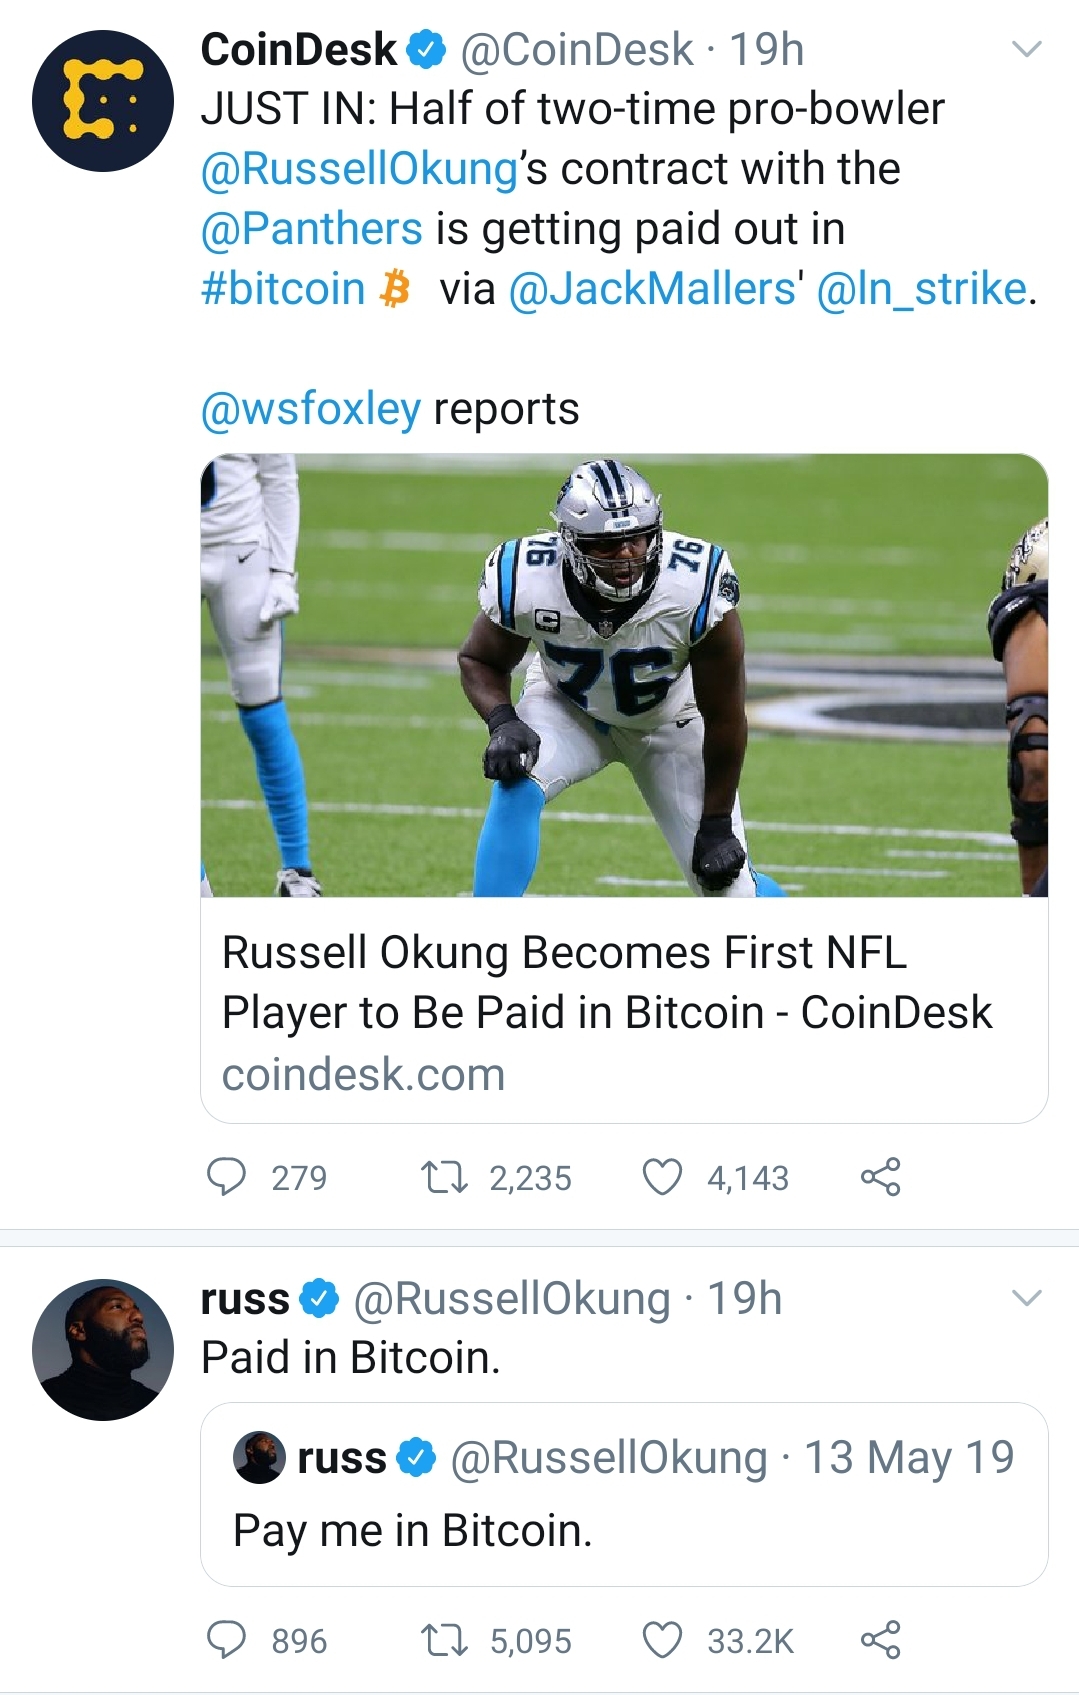Like the CoinDesk tweet
Image resolution: width=1079 pixels, height=1695 pixels.
click(x=662, y=1177)
